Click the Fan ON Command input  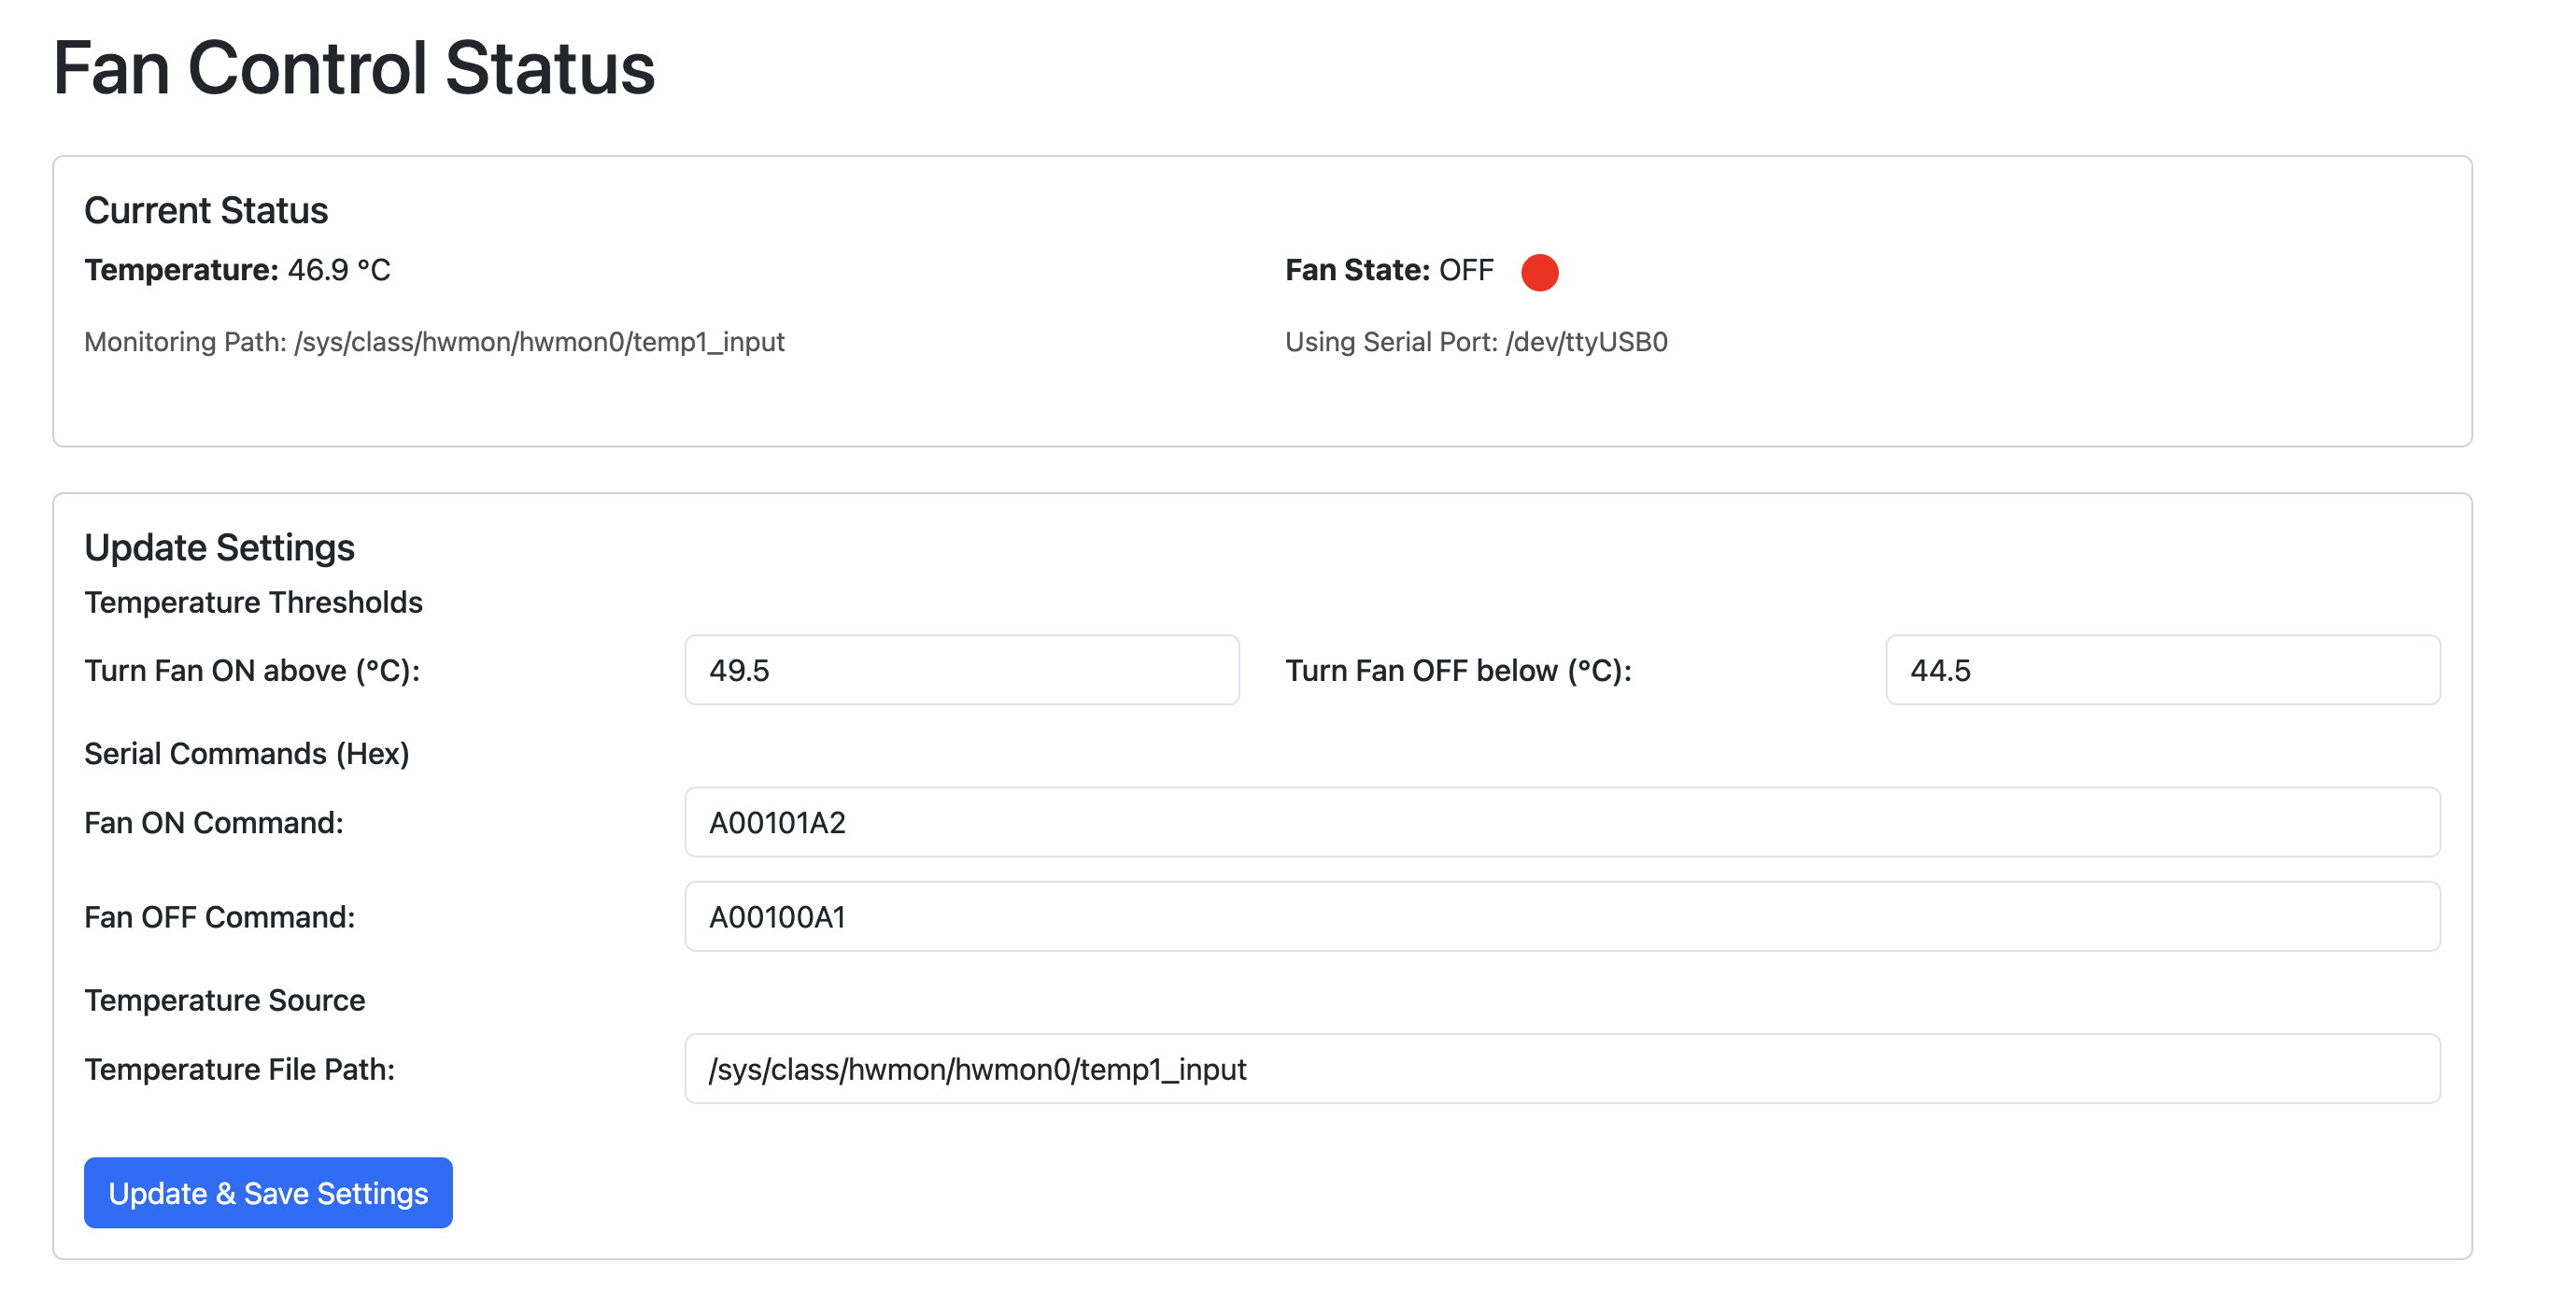(x=1561, y=822)
